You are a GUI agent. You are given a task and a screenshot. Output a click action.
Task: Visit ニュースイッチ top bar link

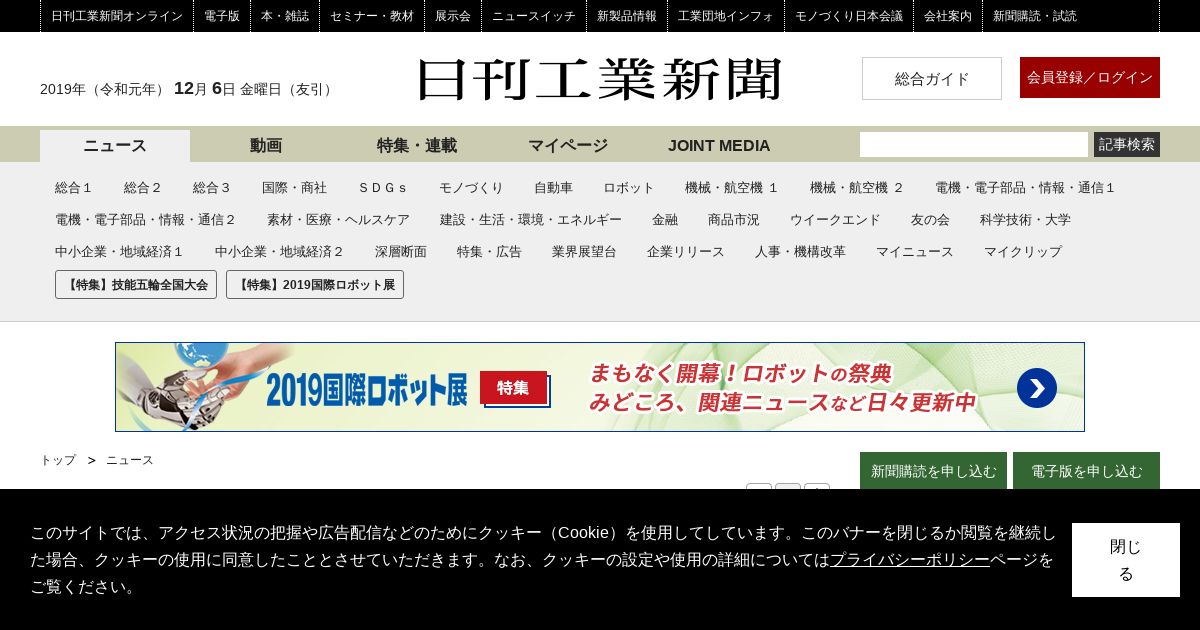pyautogui.click(x=534, y=16)
